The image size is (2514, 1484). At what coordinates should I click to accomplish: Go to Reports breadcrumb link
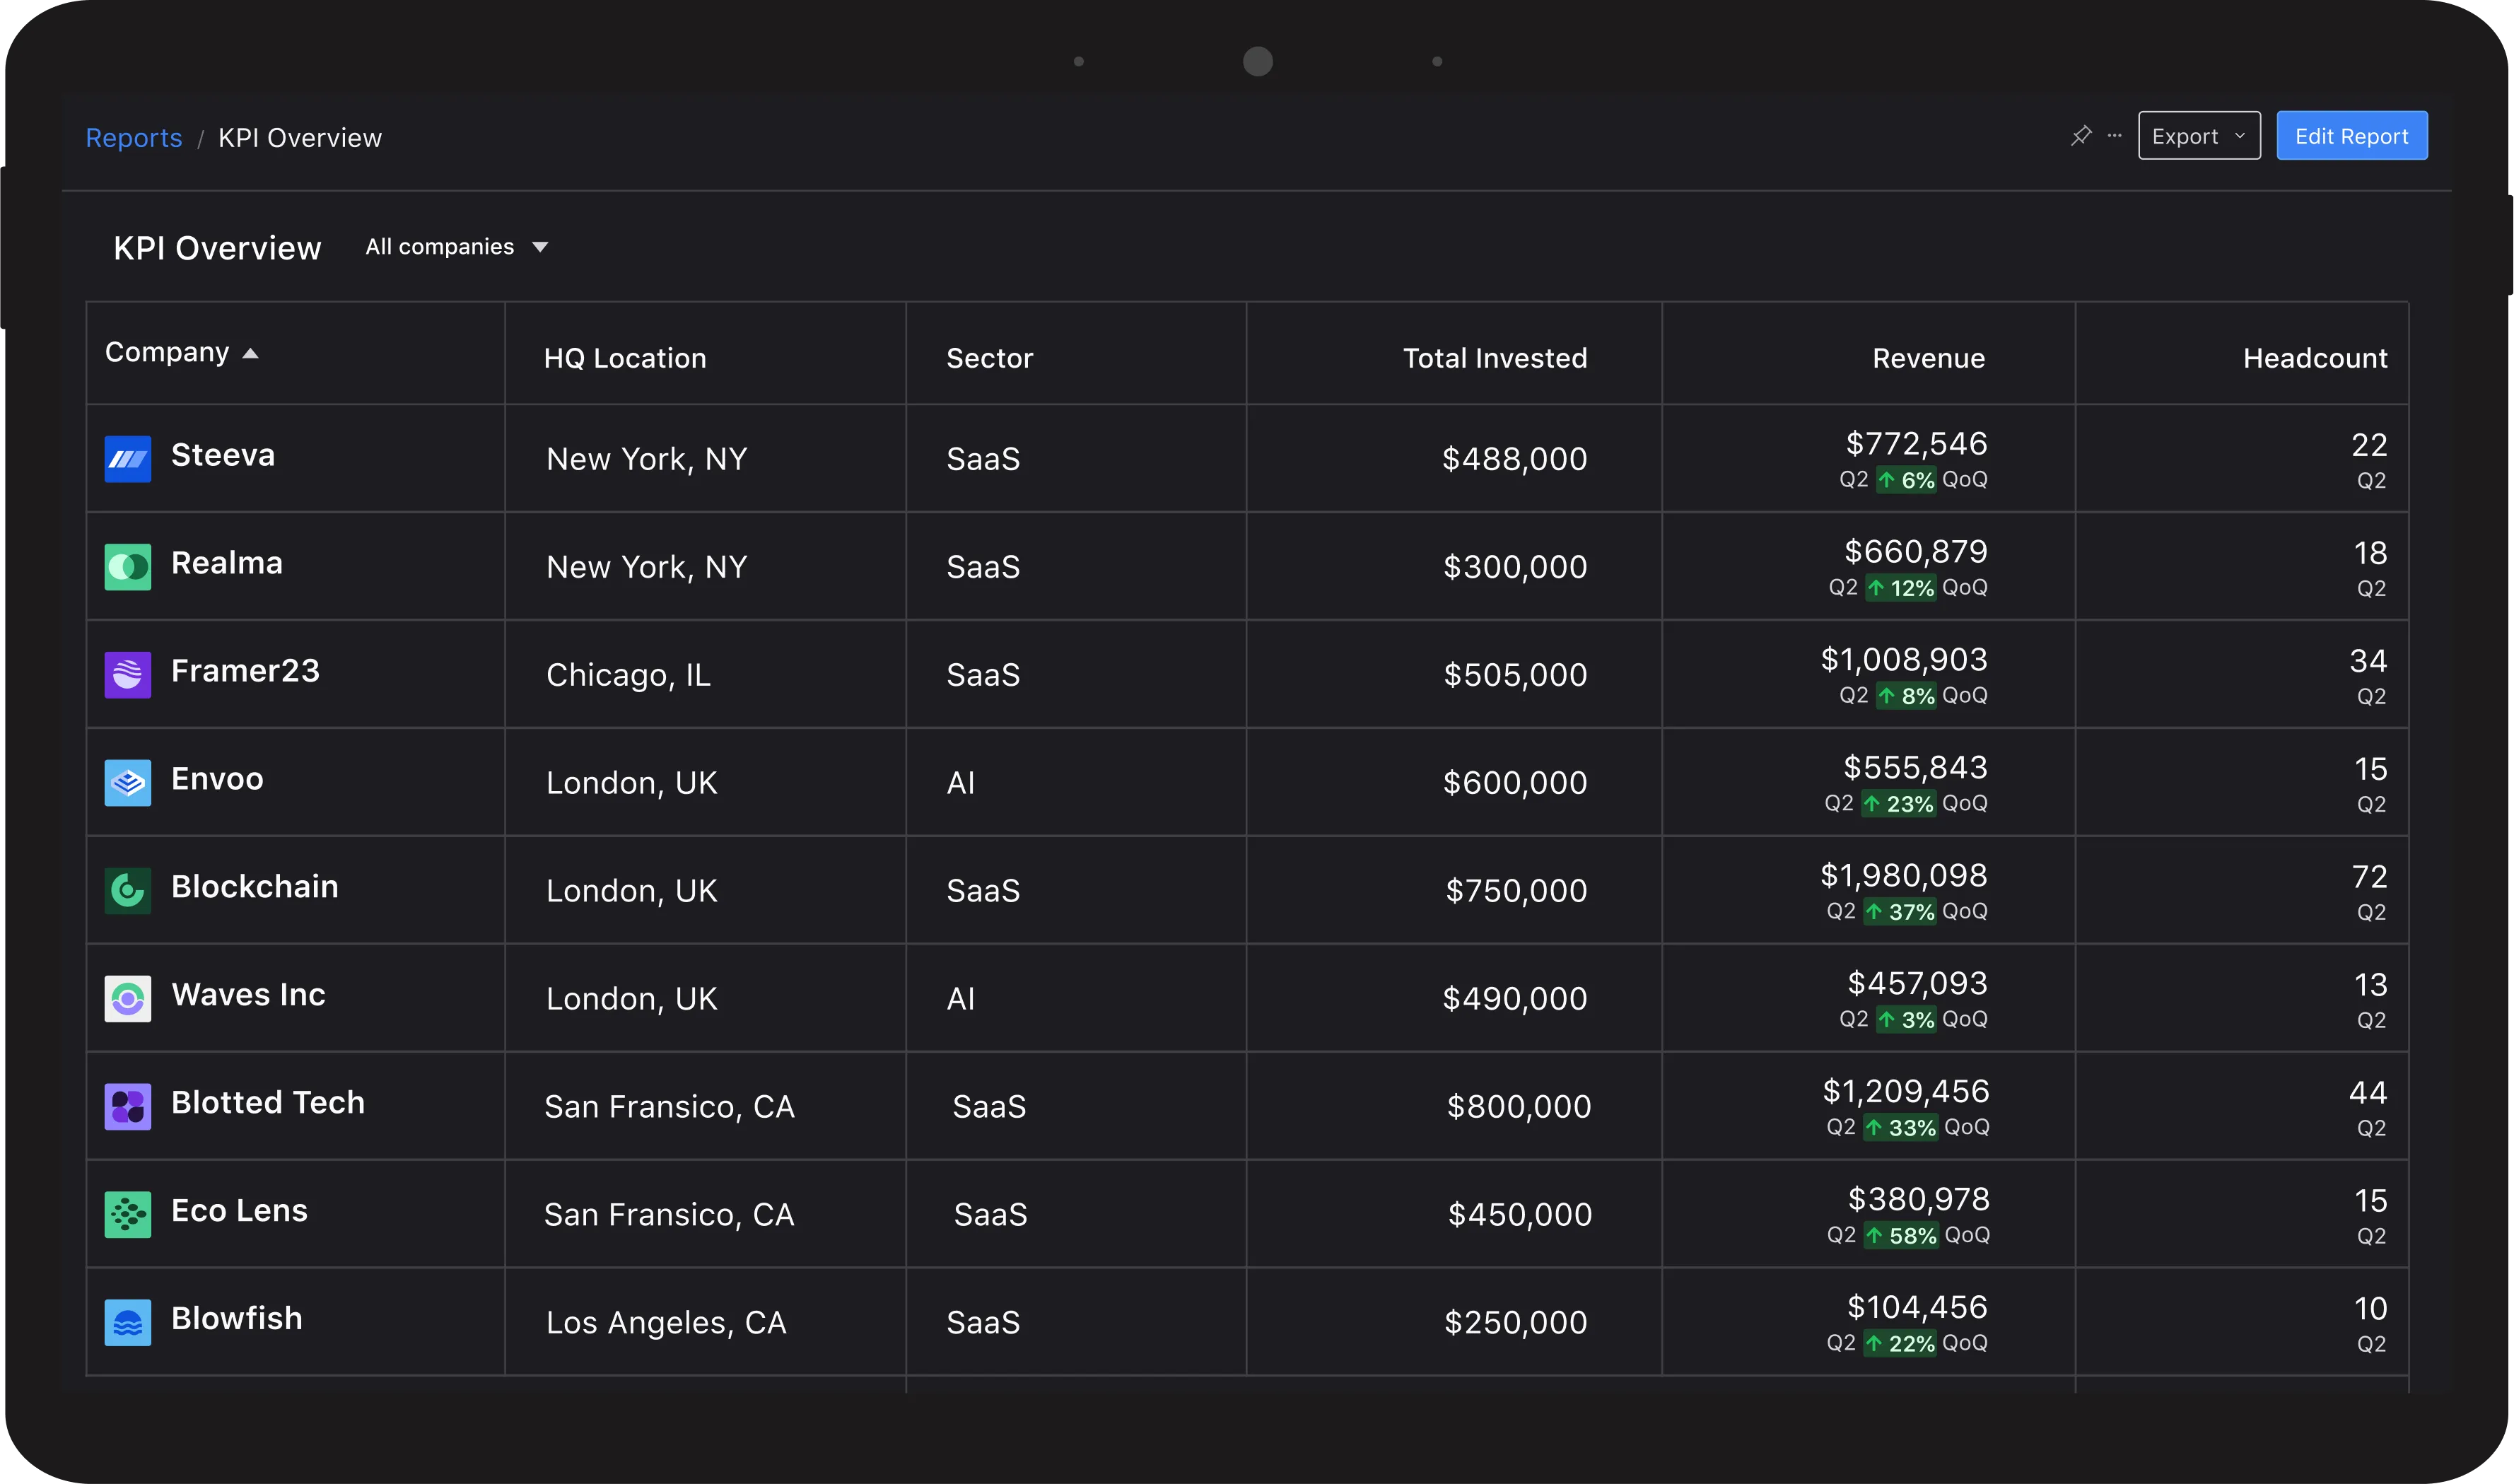point(134,138)
